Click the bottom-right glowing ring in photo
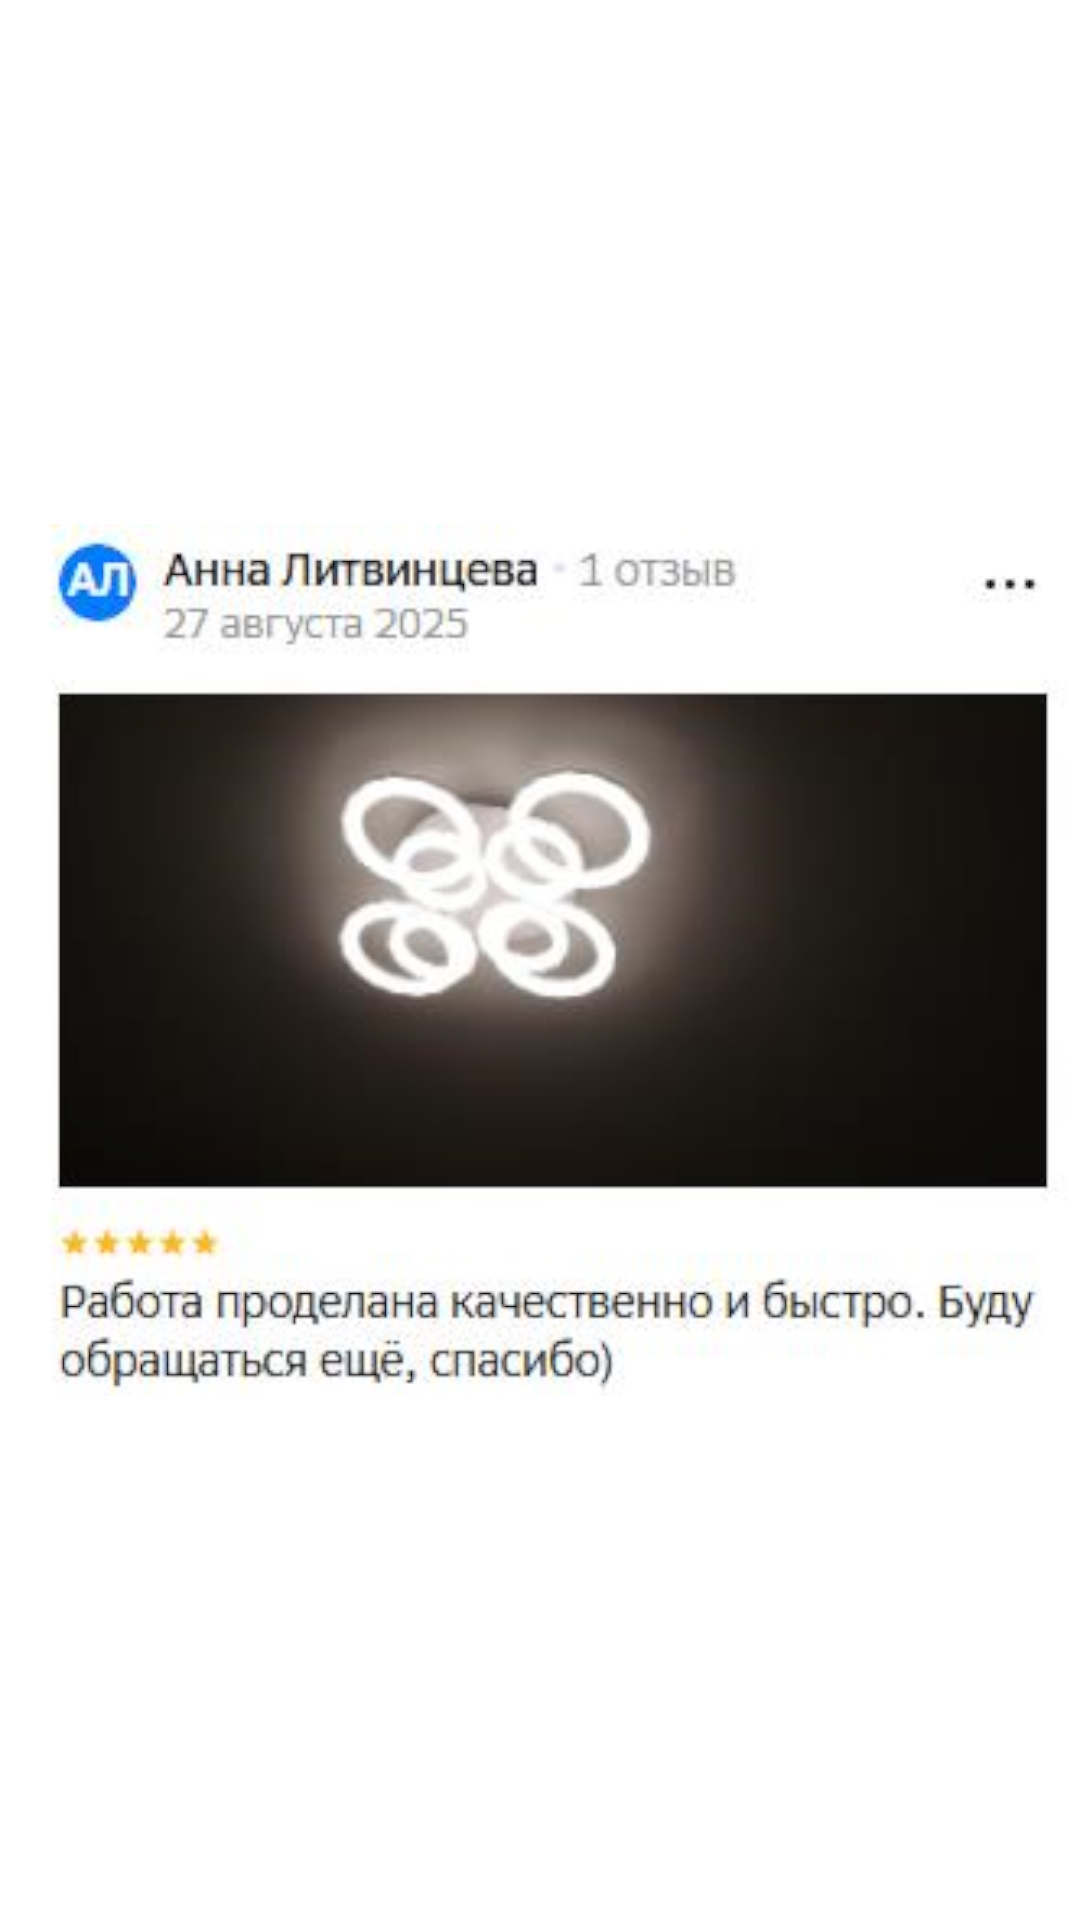1080x1920 pixels. [x=548, y=945]
